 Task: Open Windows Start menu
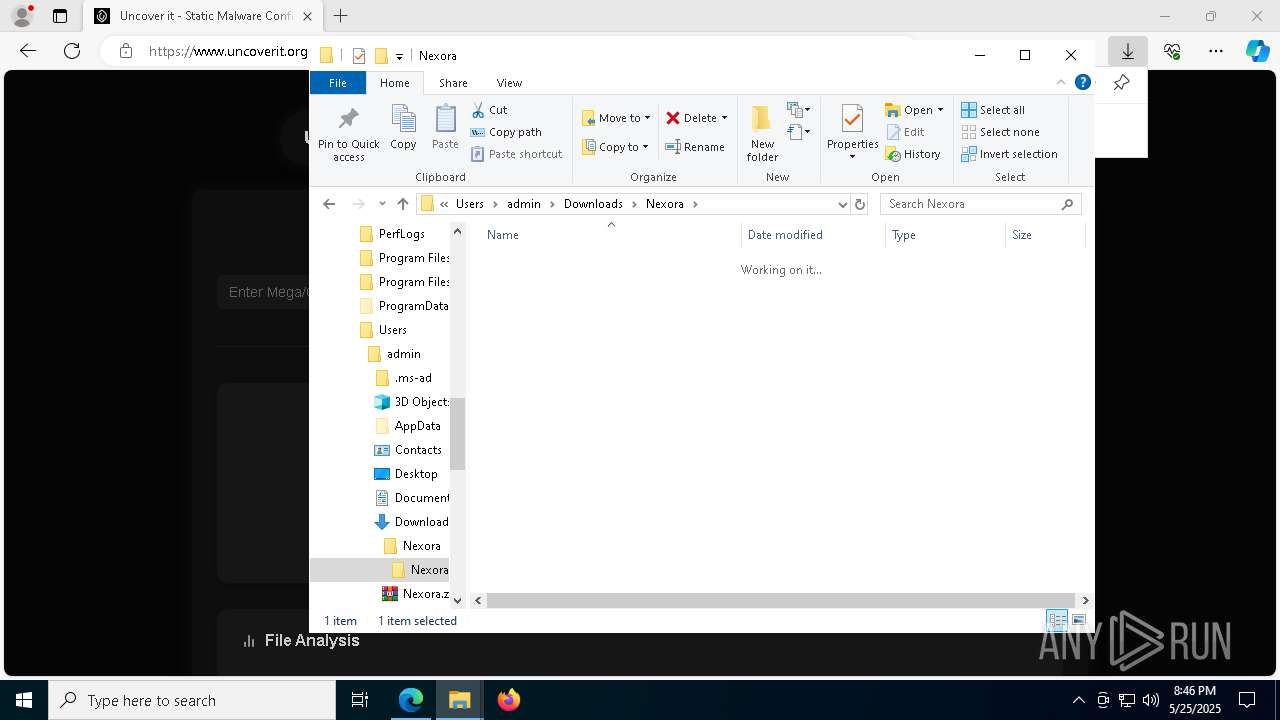(24, 700)
